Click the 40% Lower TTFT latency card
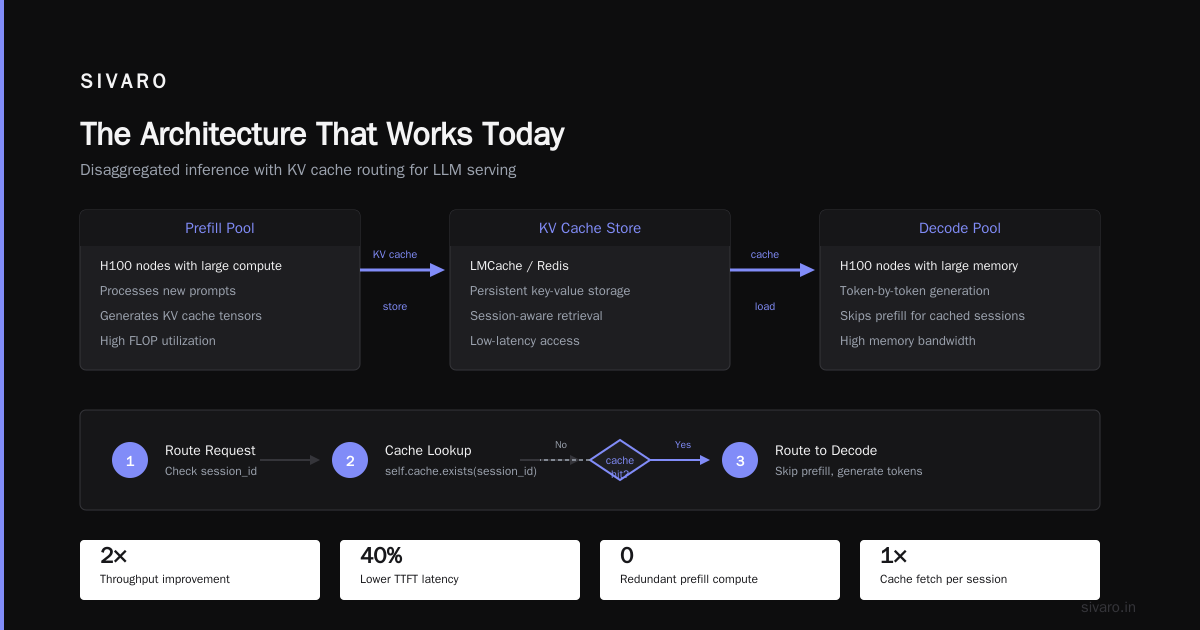 click(460, 570)
